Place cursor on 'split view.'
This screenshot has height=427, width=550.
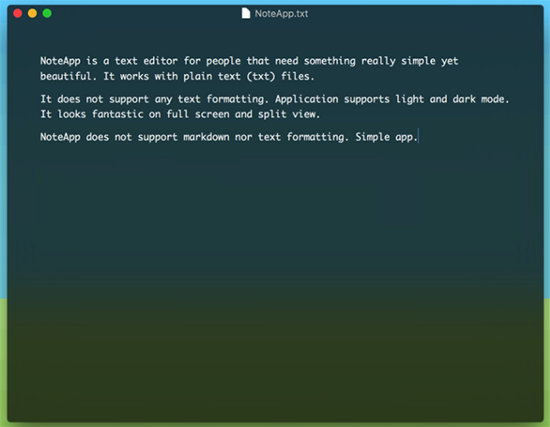289,114
